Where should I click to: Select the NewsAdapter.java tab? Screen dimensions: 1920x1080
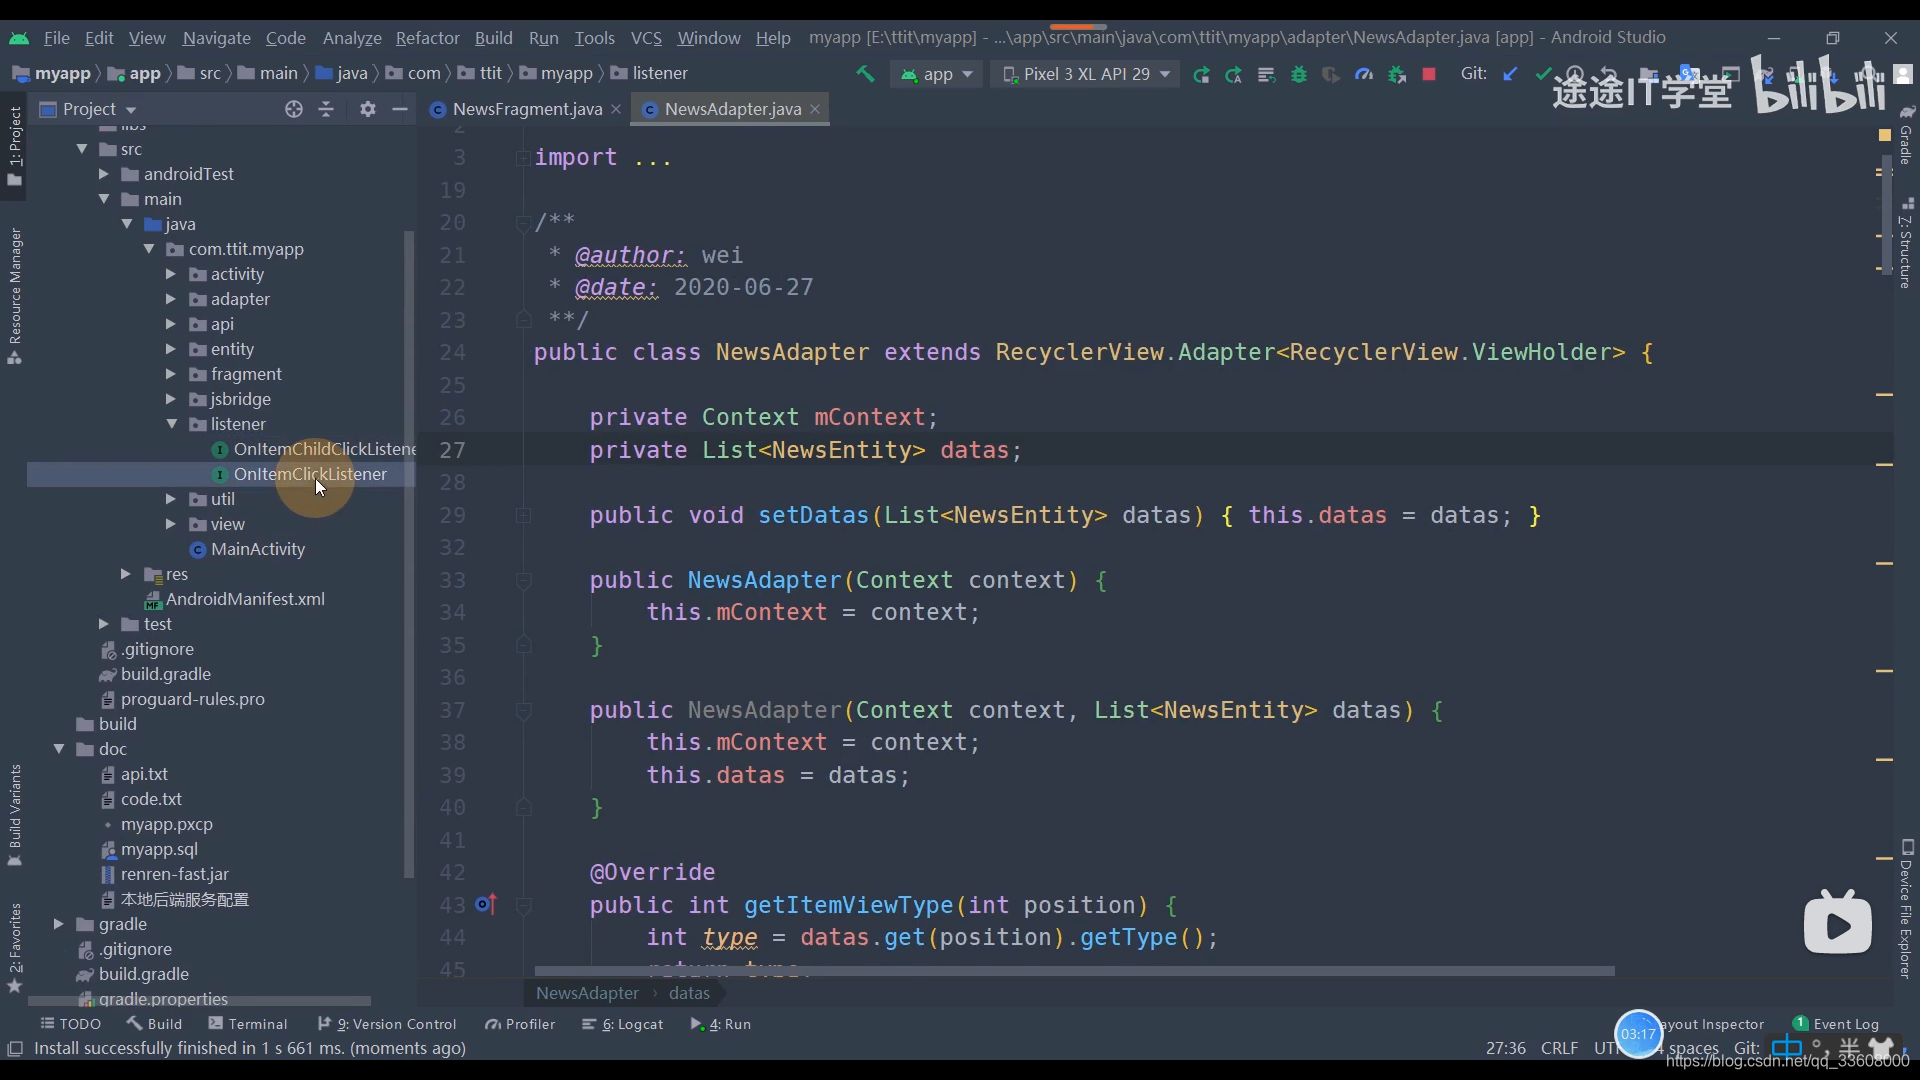point(732,108)
